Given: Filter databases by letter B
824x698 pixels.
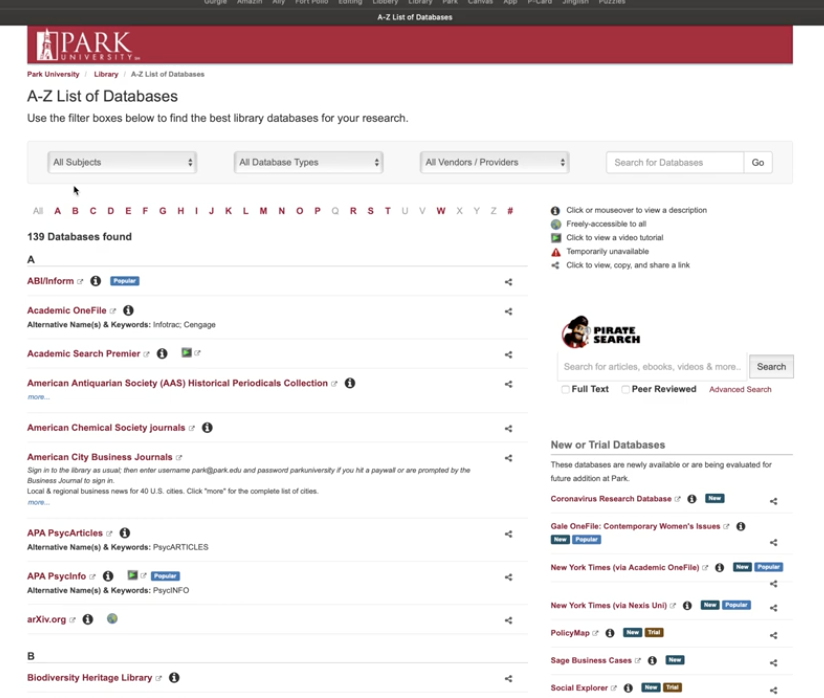Looking at the screenshot, I should [75, 211].
